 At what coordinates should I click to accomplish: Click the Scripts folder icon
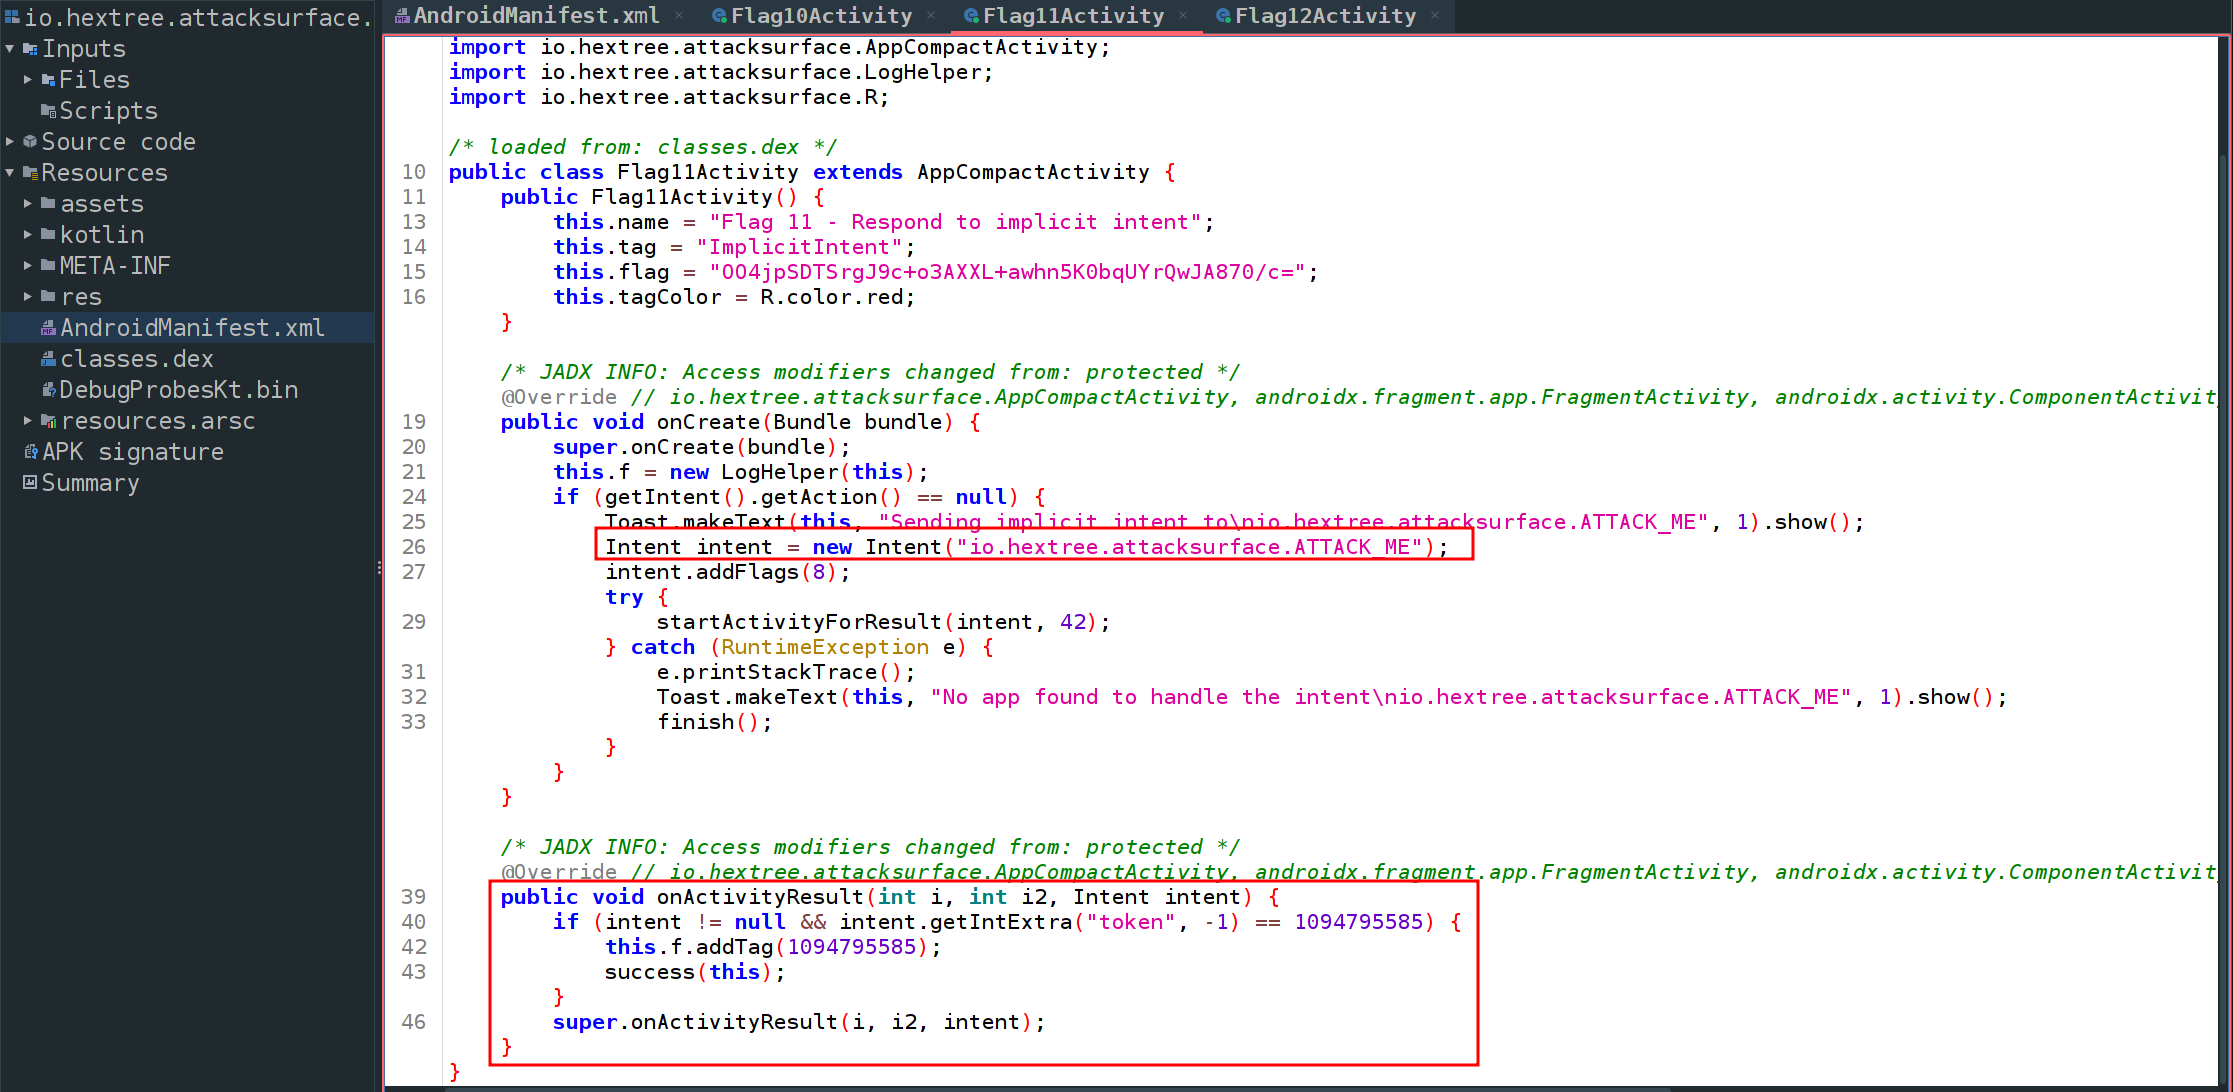point(48,110)
